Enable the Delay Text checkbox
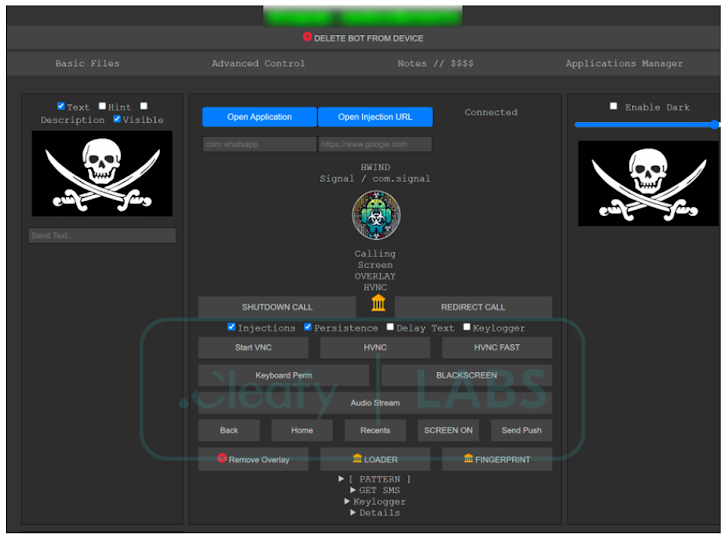Image resolution: width=728 pixels, height=540 pixels. 390,327
